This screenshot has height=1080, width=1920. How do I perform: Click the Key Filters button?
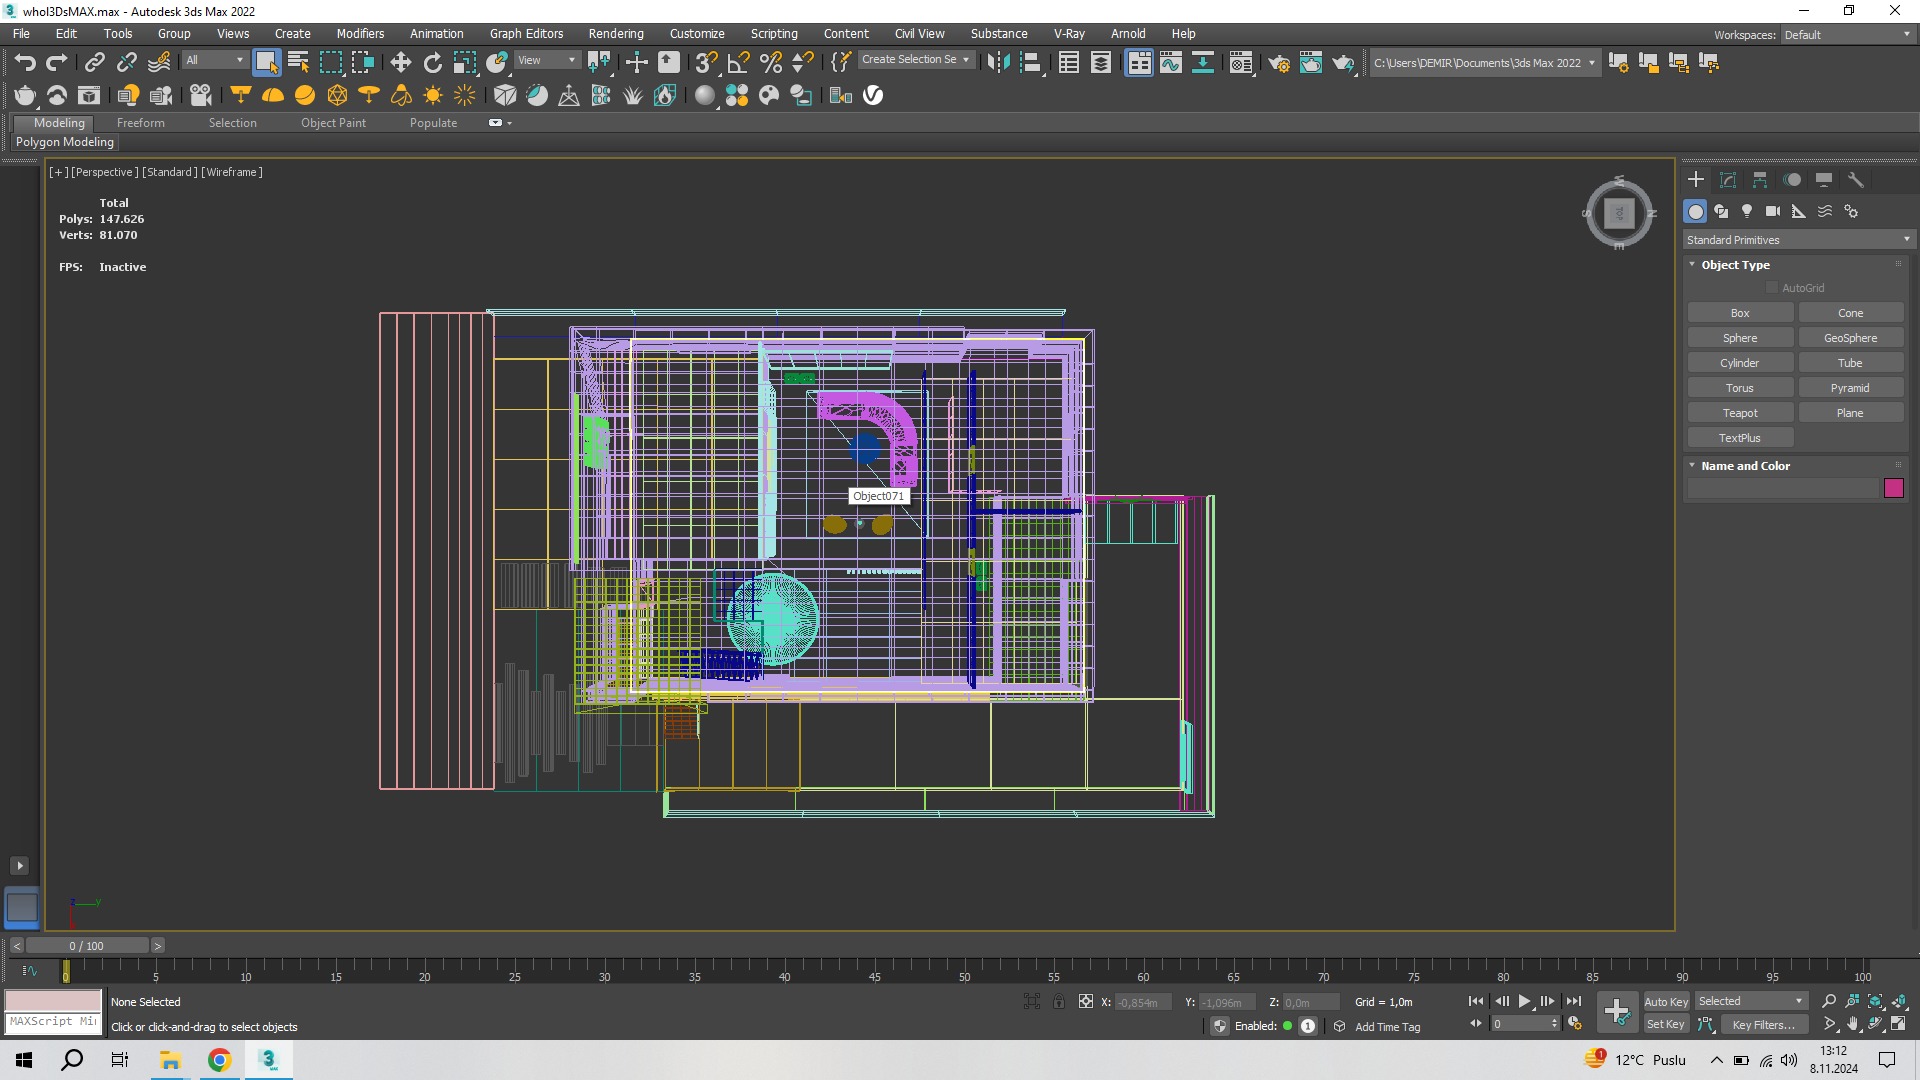[1763, 1024]
